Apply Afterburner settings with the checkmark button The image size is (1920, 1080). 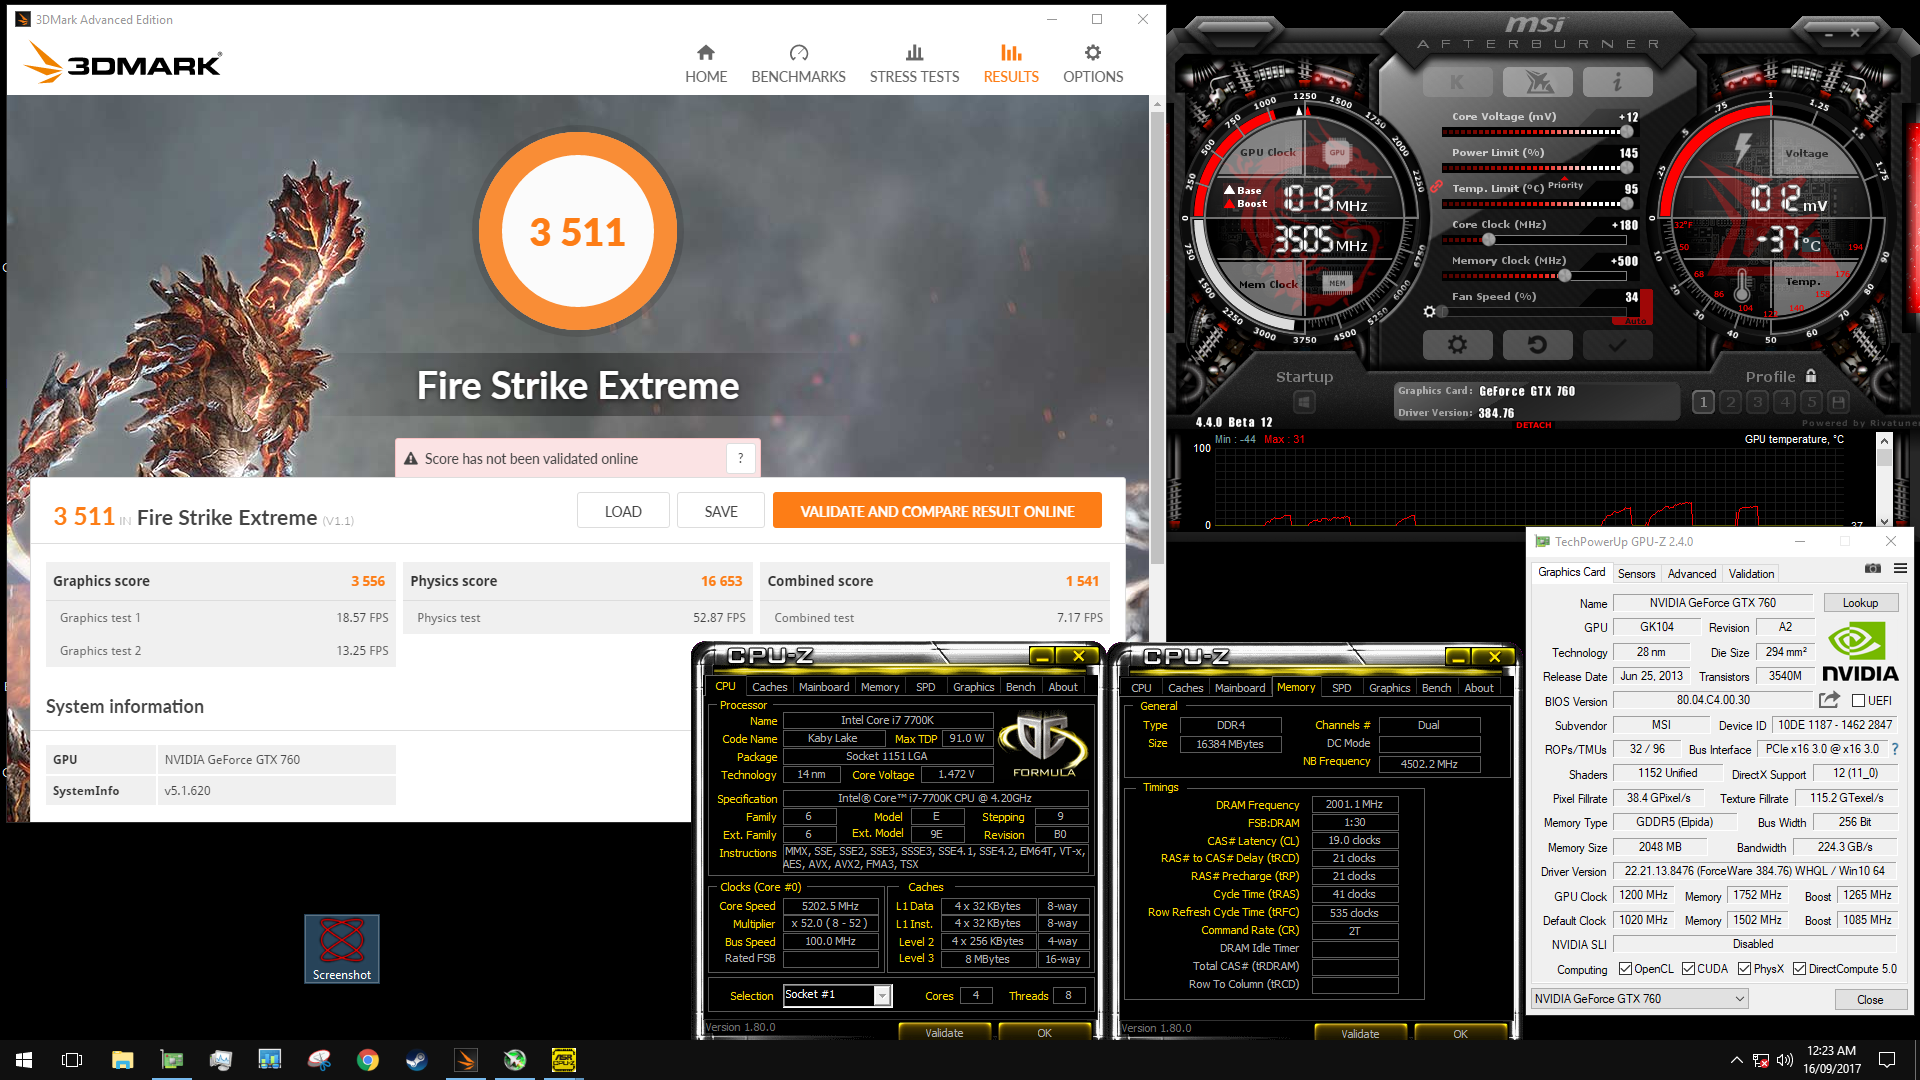coord(1617,345)
